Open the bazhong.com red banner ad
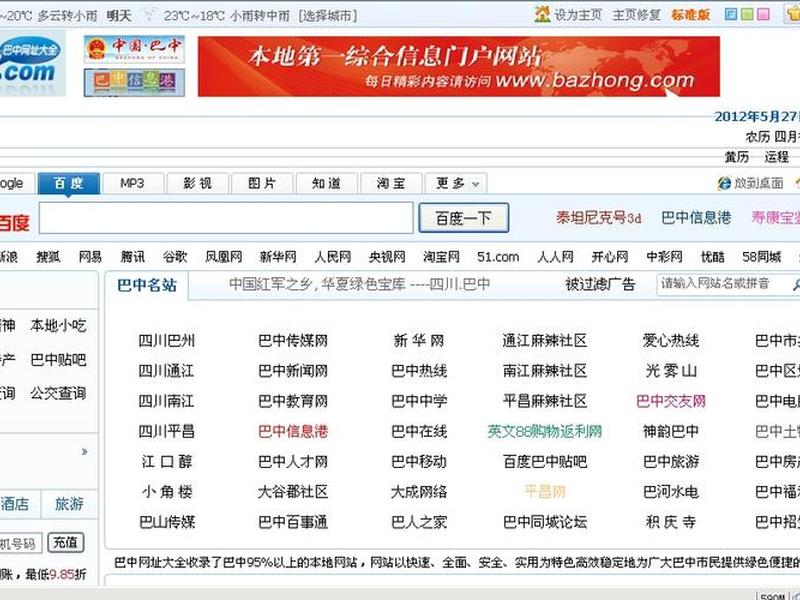The height and width of the screenshot is (600, 800). click(459, 66)
